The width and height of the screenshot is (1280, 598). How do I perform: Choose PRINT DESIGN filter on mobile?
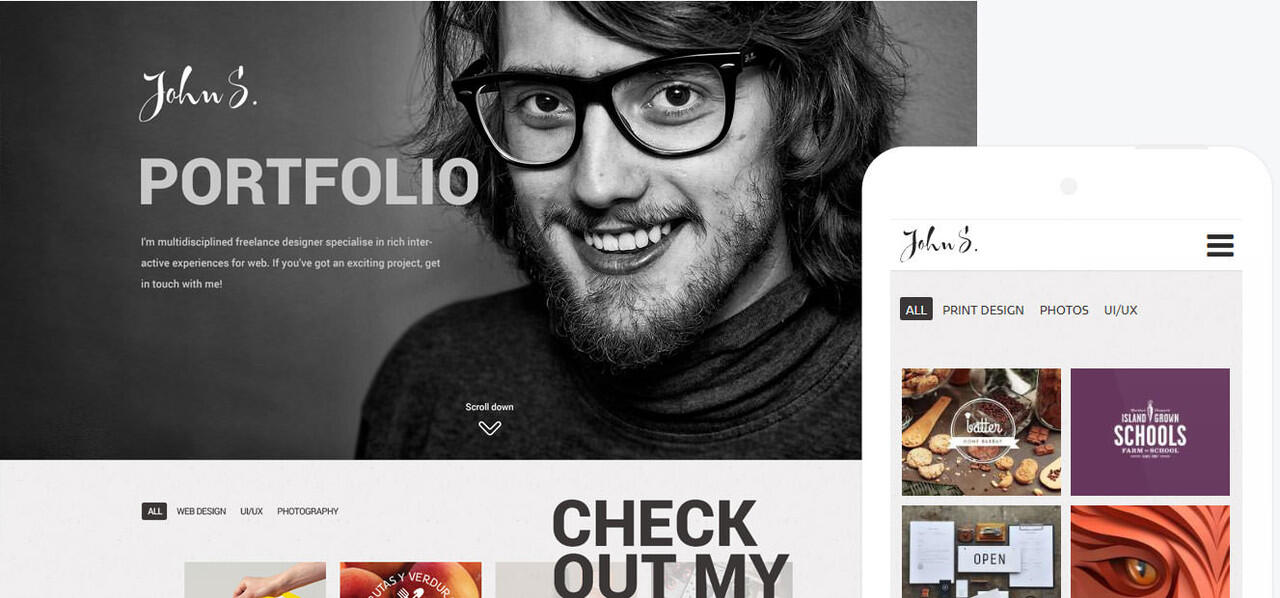[x=983, y=310]
